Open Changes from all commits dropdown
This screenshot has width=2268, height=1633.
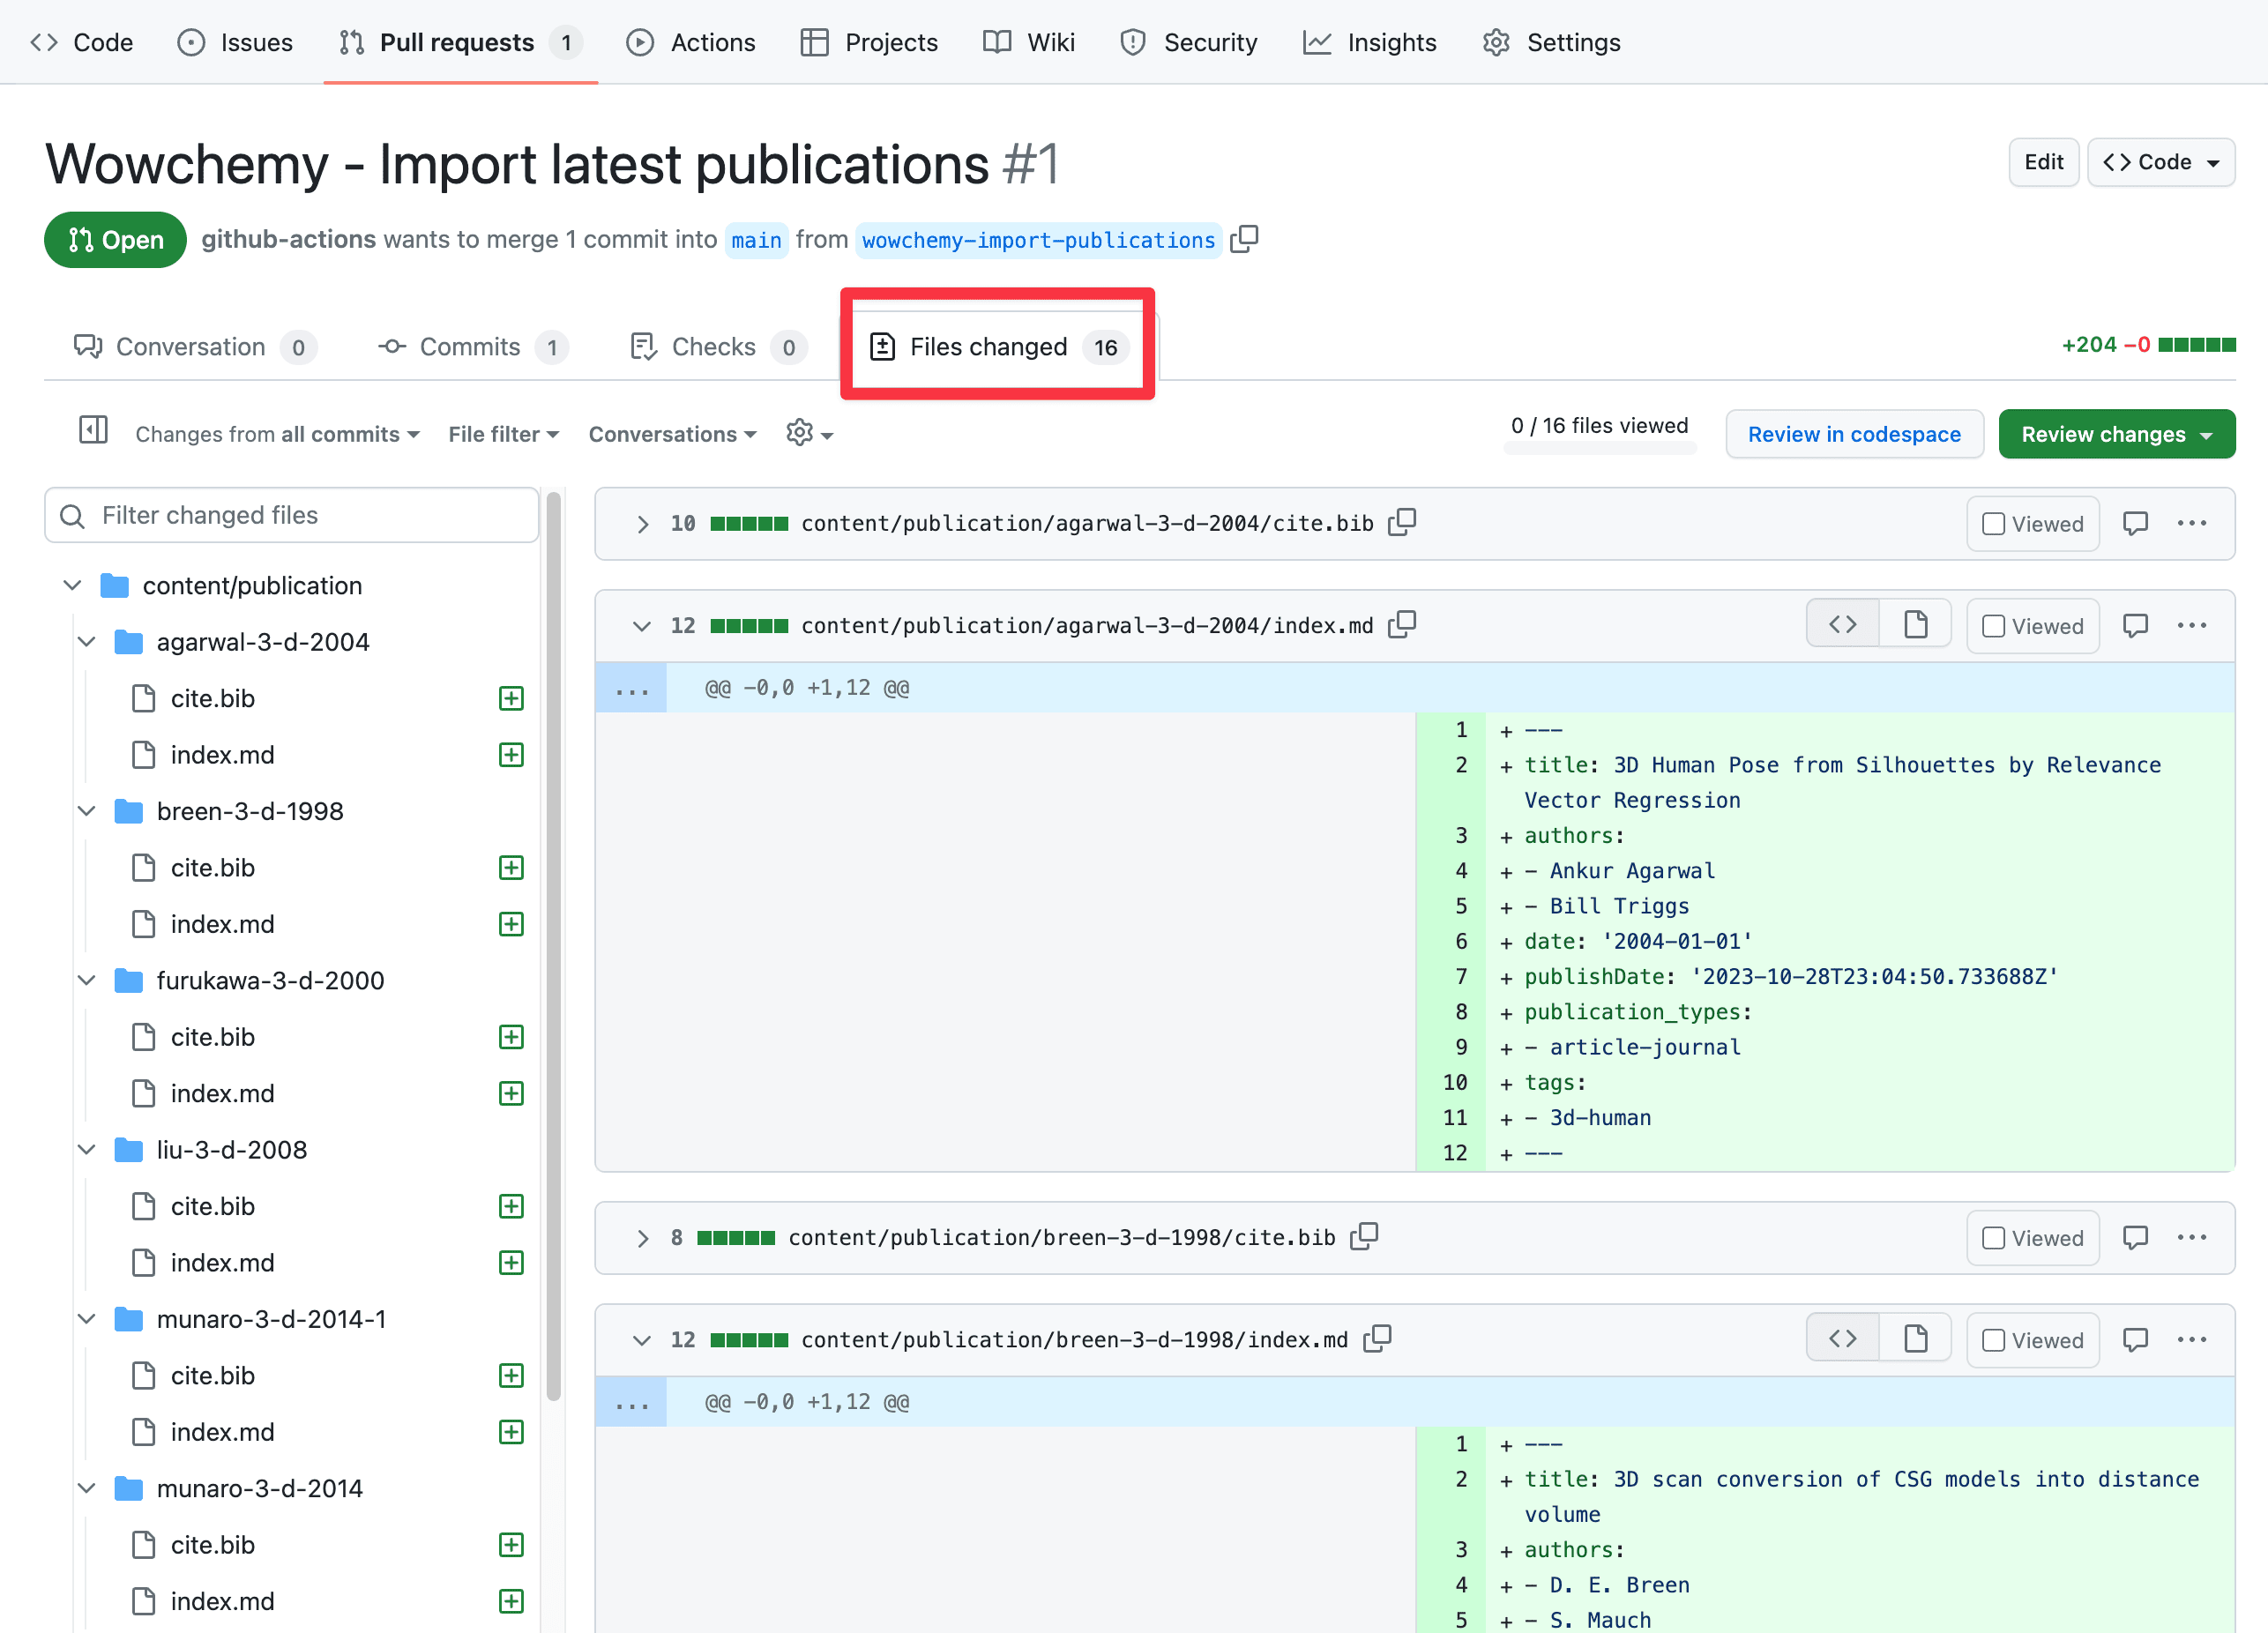[x=277, y=434]
